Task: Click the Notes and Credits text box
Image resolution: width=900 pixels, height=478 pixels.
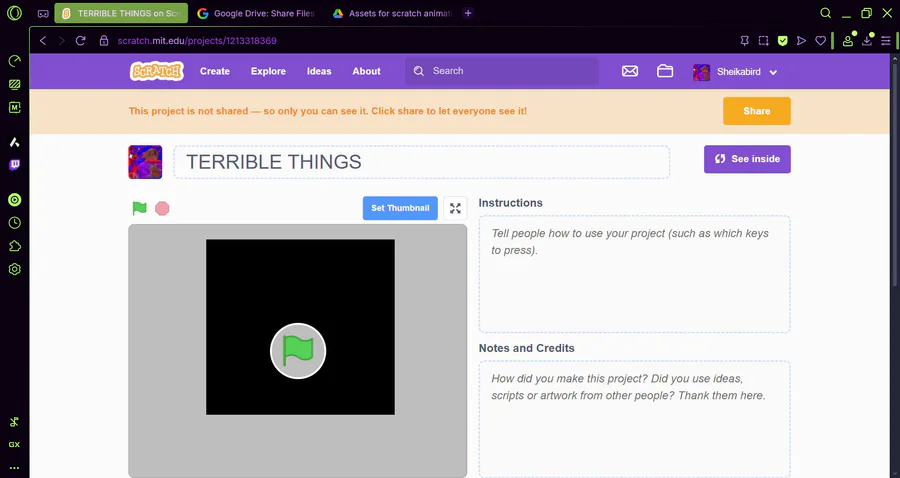Action: click(x=634, y=419)
